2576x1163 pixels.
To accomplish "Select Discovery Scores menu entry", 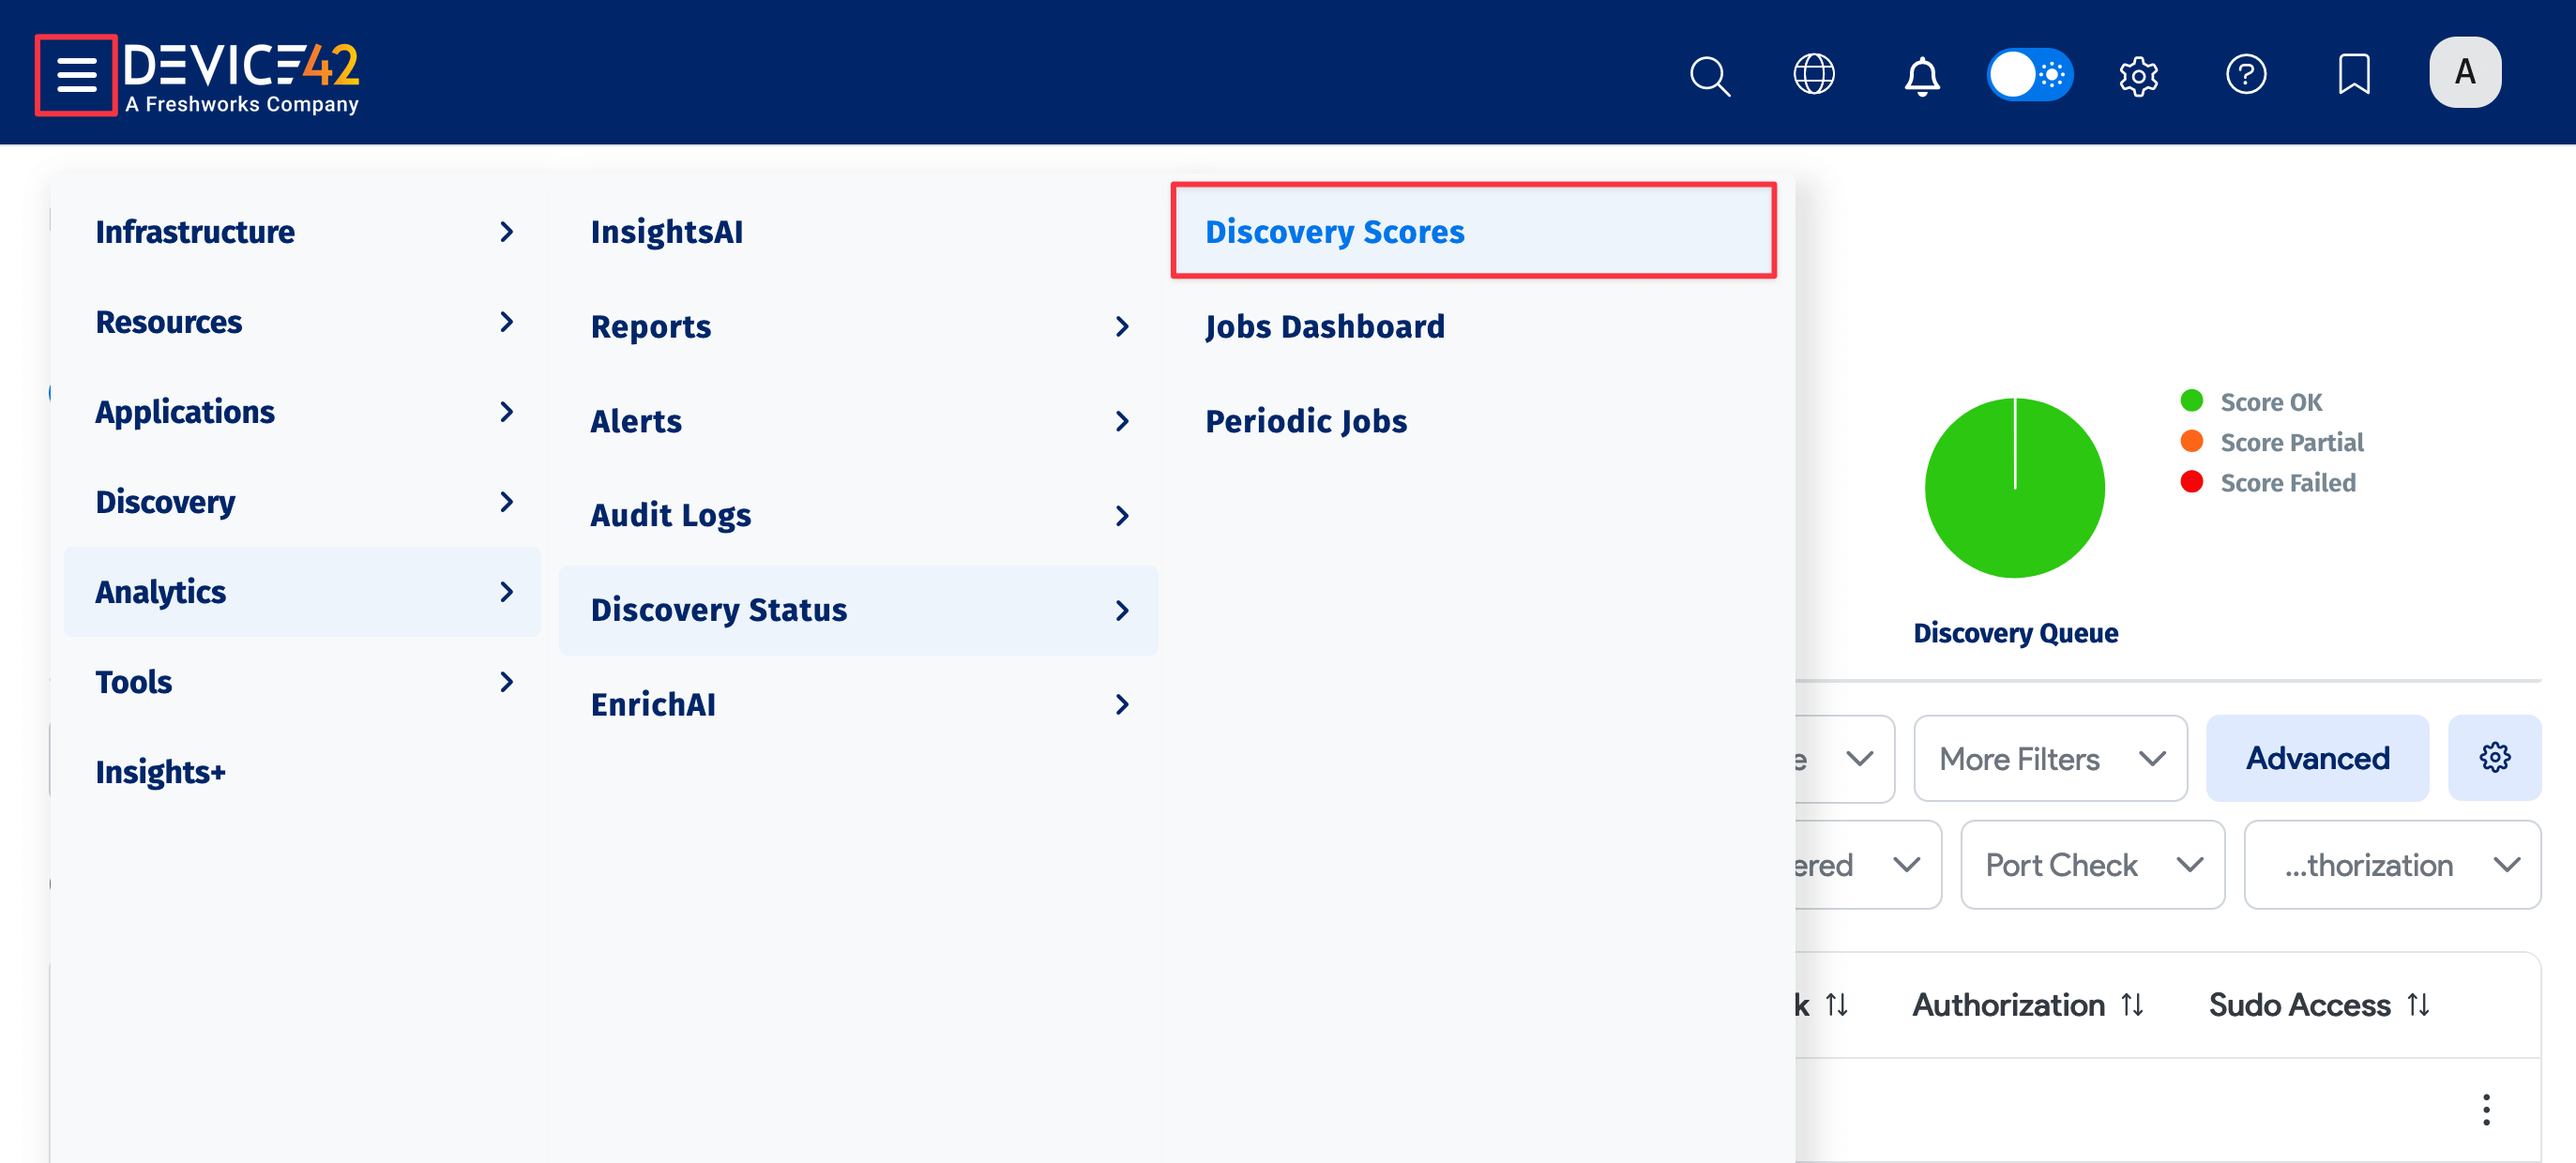I will [x=1335, y=231].
